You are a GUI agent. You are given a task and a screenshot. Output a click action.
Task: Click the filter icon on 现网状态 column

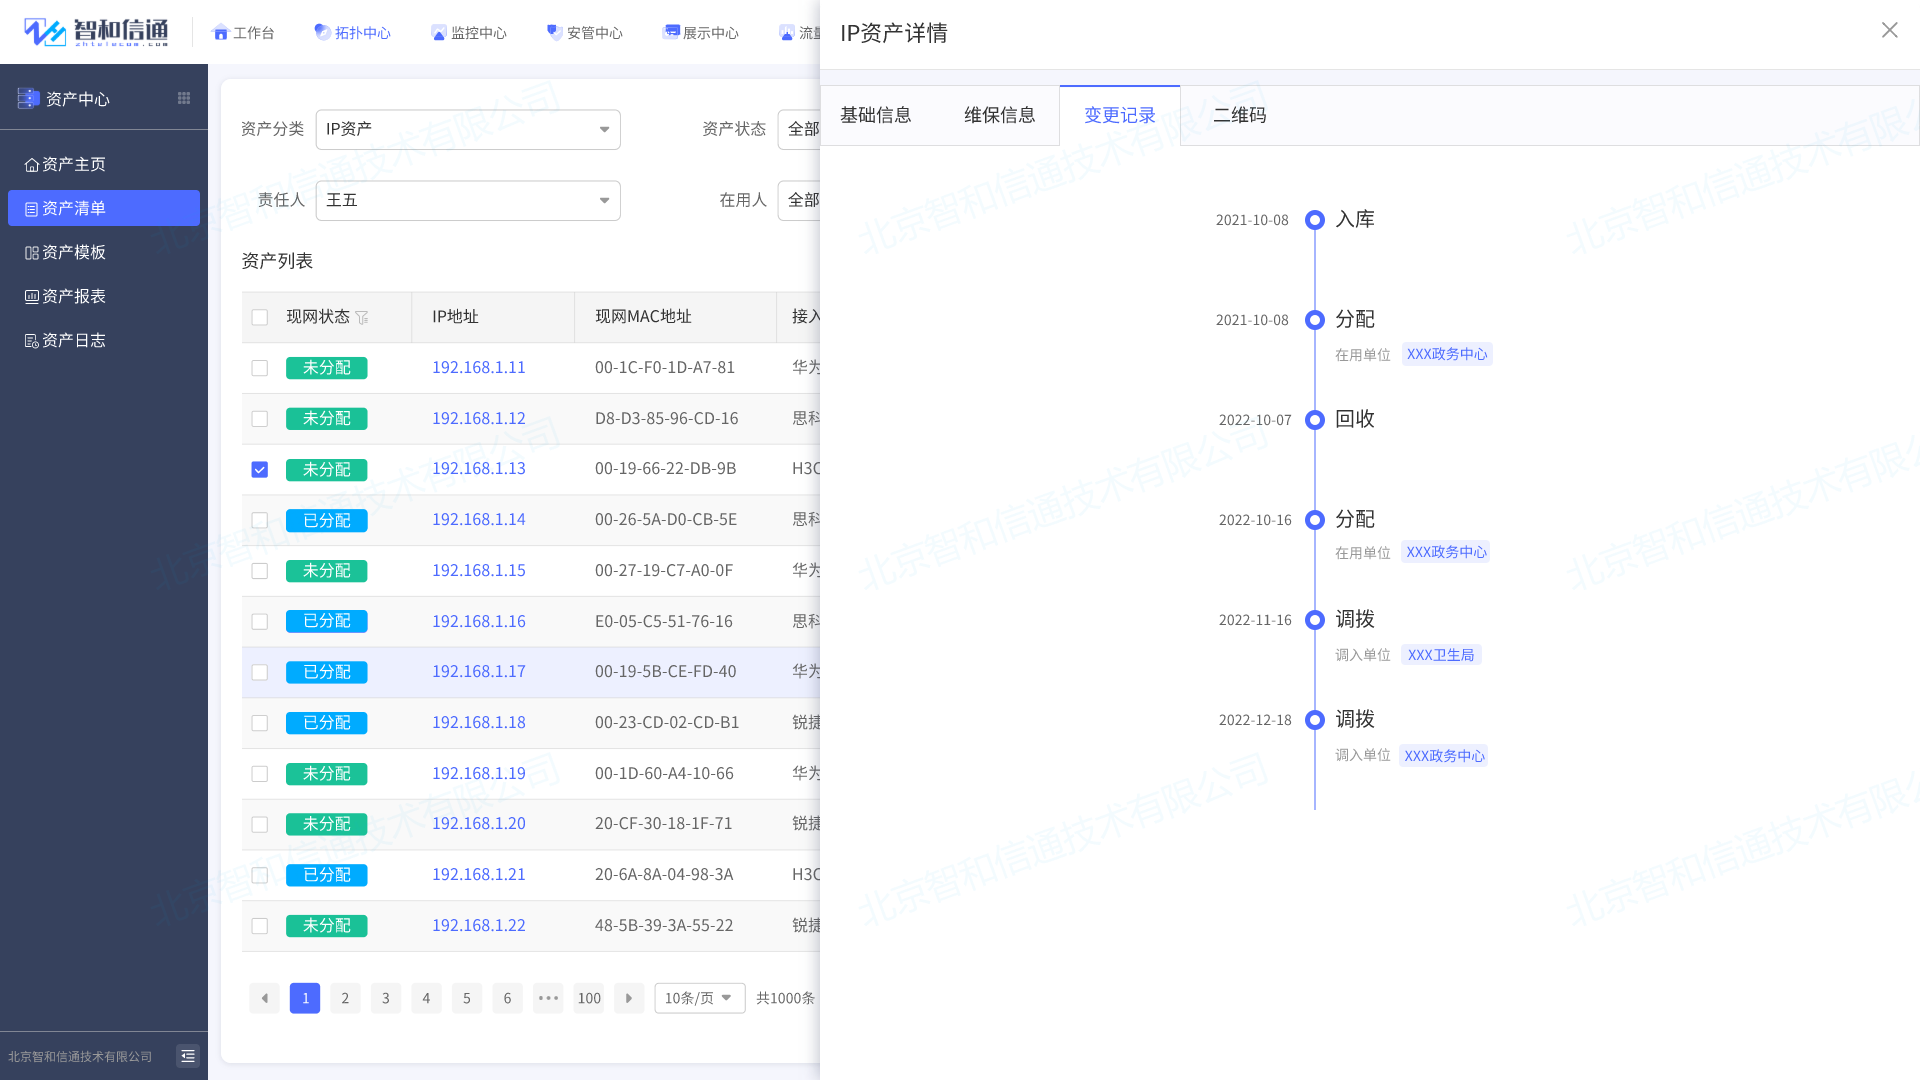[363, 317]
